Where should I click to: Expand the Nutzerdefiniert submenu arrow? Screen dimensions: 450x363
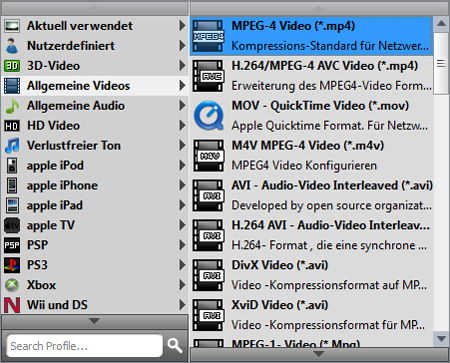182,46
